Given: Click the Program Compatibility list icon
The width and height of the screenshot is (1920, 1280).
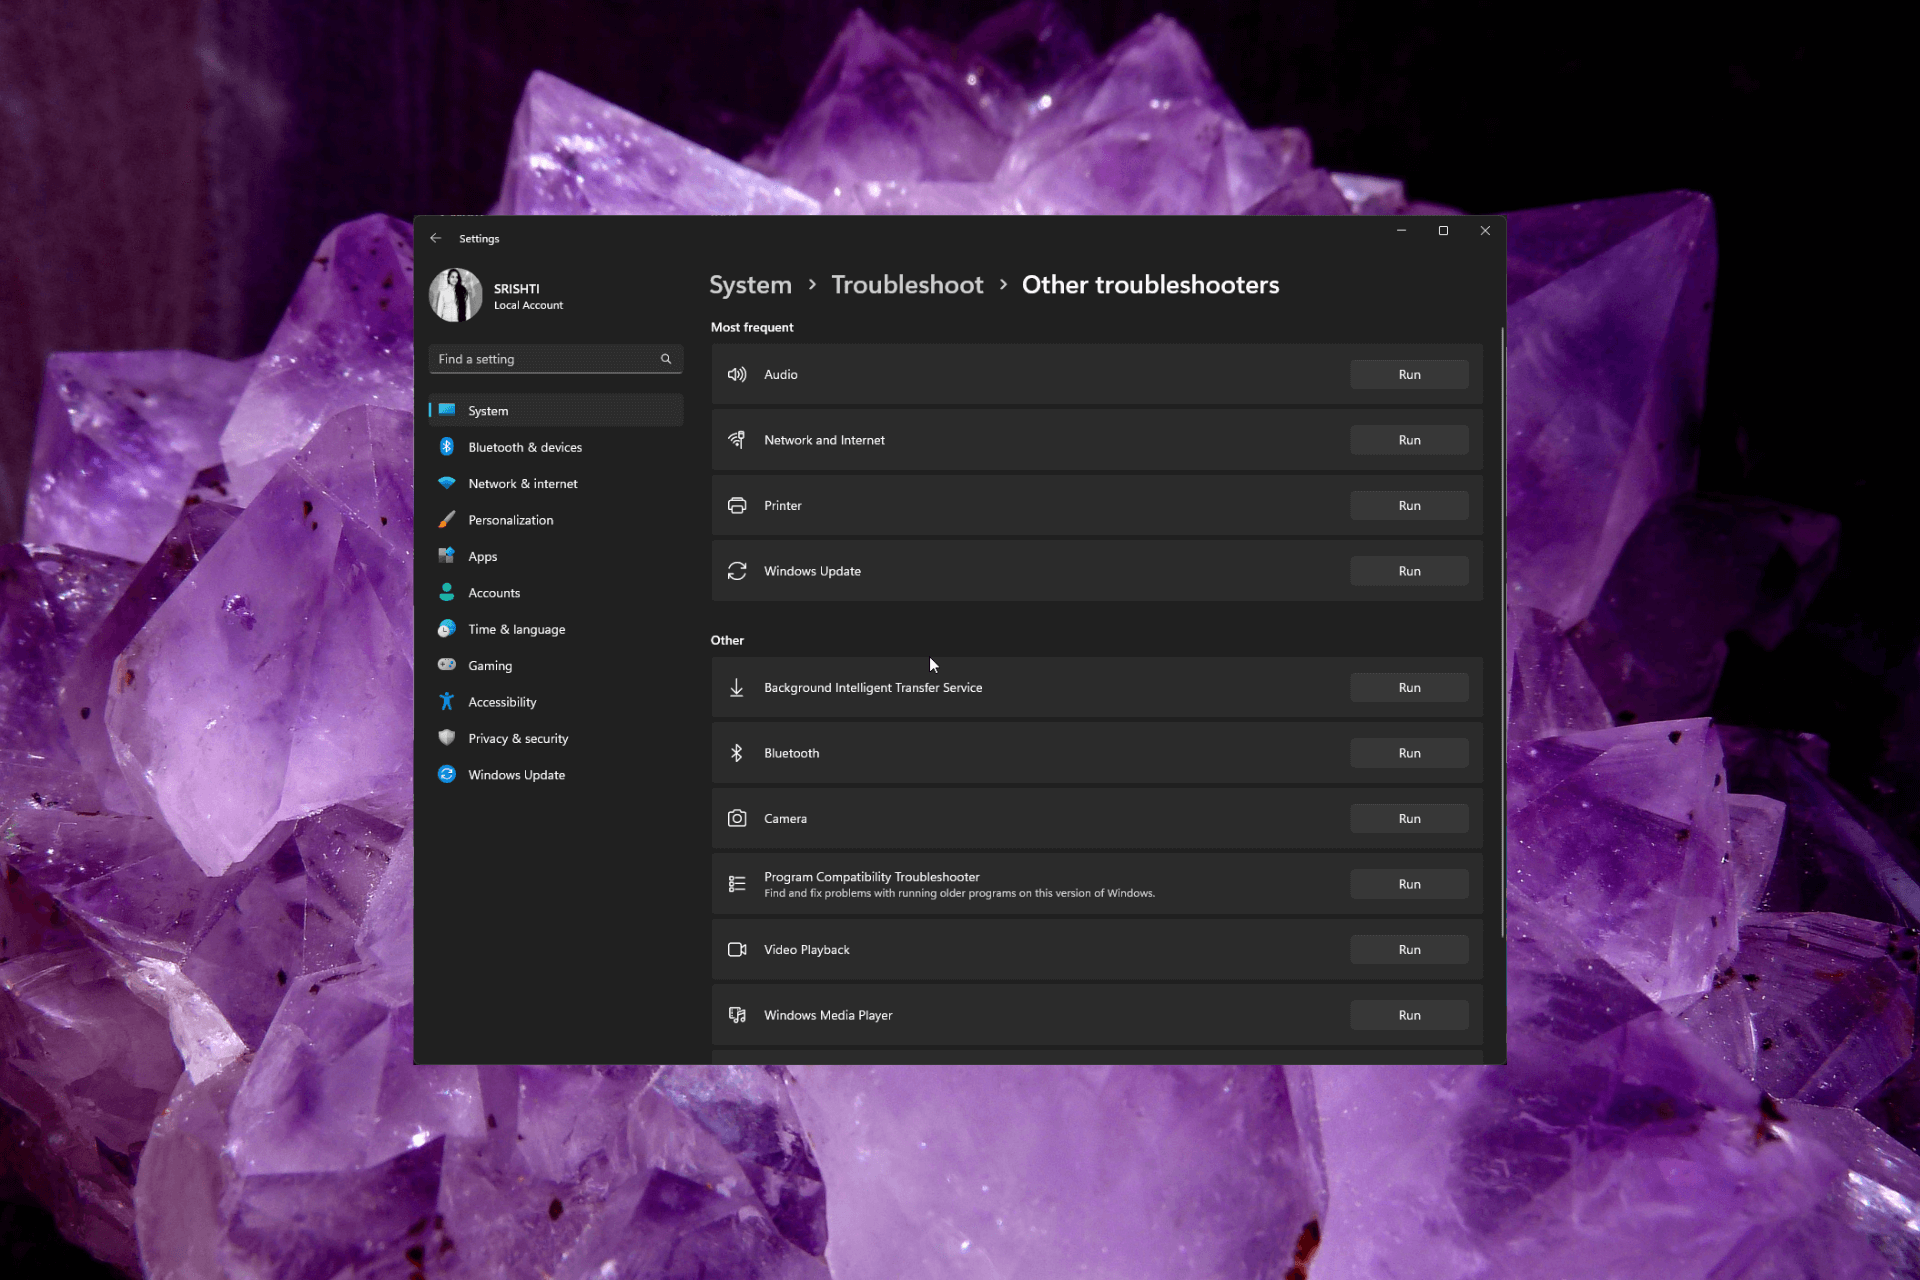Looking at the screenshot, I should click(x=737, y=884).
